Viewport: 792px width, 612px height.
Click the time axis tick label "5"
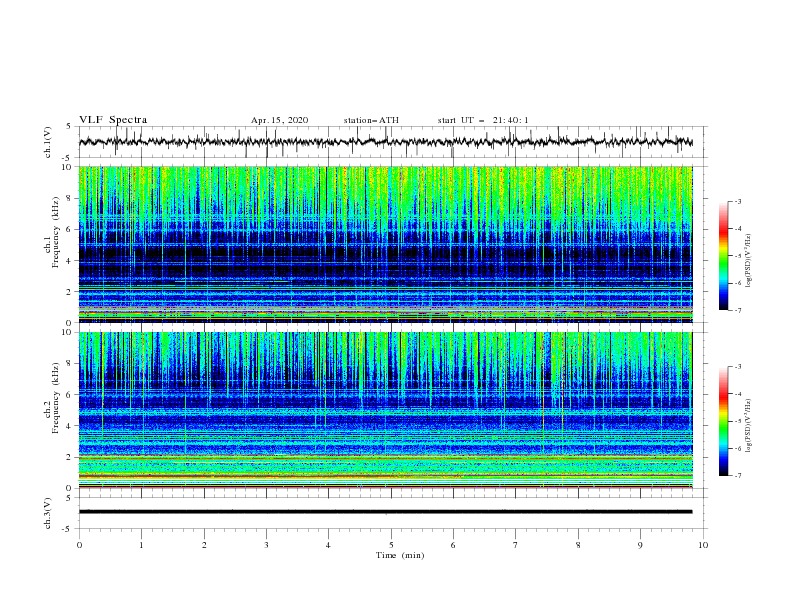[x=391, y=545]
